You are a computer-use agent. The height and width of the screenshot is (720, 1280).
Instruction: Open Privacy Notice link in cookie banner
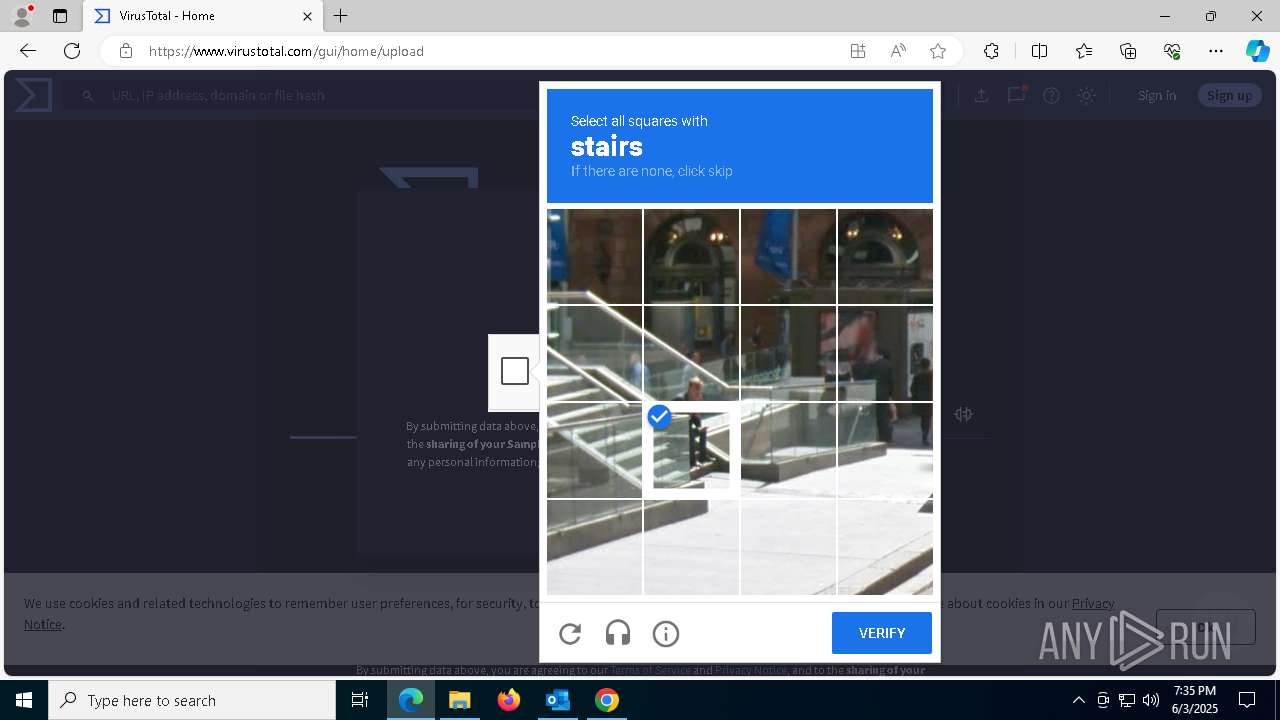pyautogui.click(x=1093, y=603)
